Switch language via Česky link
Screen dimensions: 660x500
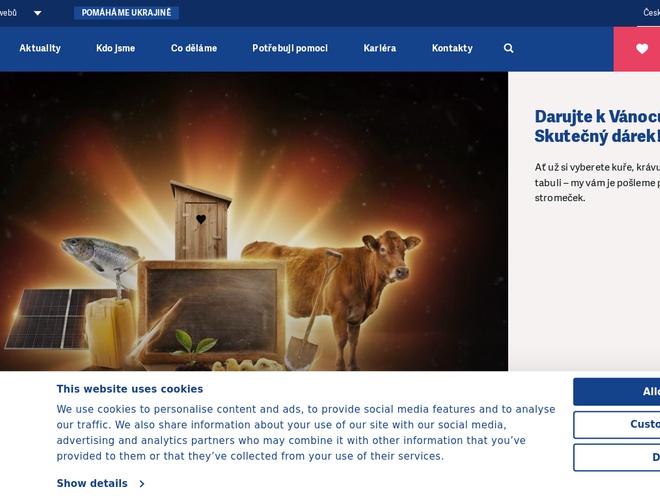tap(651, 13)
